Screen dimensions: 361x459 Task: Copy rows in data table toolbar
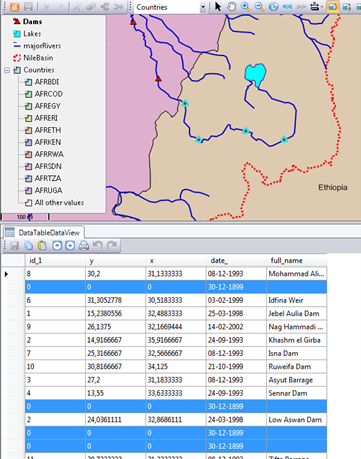[29, 246]
